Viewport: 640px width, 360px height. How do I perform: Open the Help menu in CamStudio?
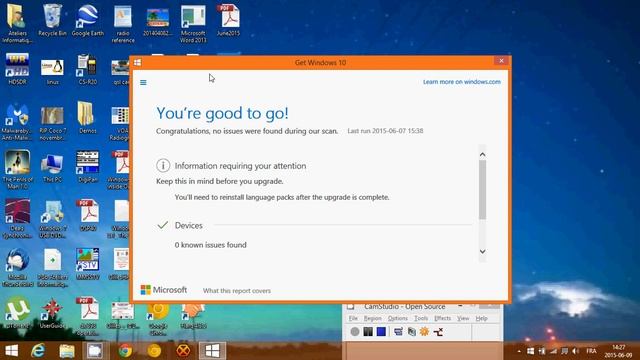pyautogui.click(x=482, y=318)
